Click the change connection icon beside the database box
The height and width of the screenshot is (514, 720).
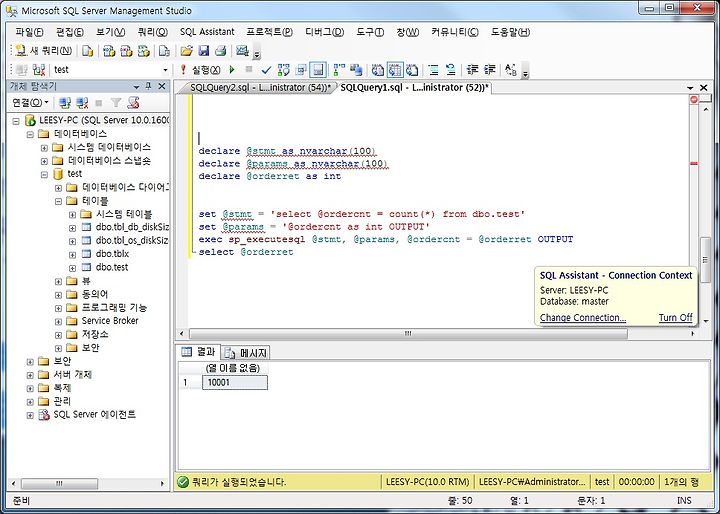[x=39, y=70]
